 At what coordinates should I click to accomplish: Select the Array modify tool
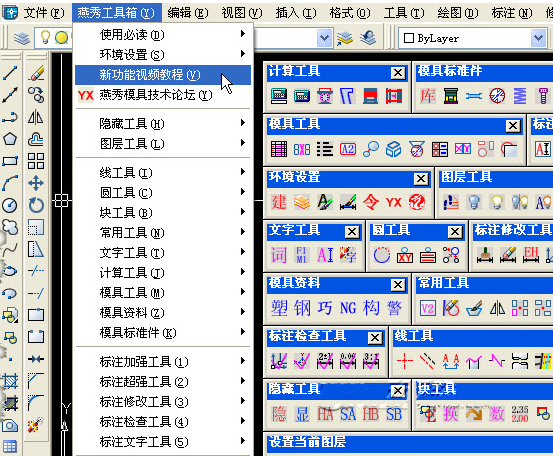click(x=36, y=161)
